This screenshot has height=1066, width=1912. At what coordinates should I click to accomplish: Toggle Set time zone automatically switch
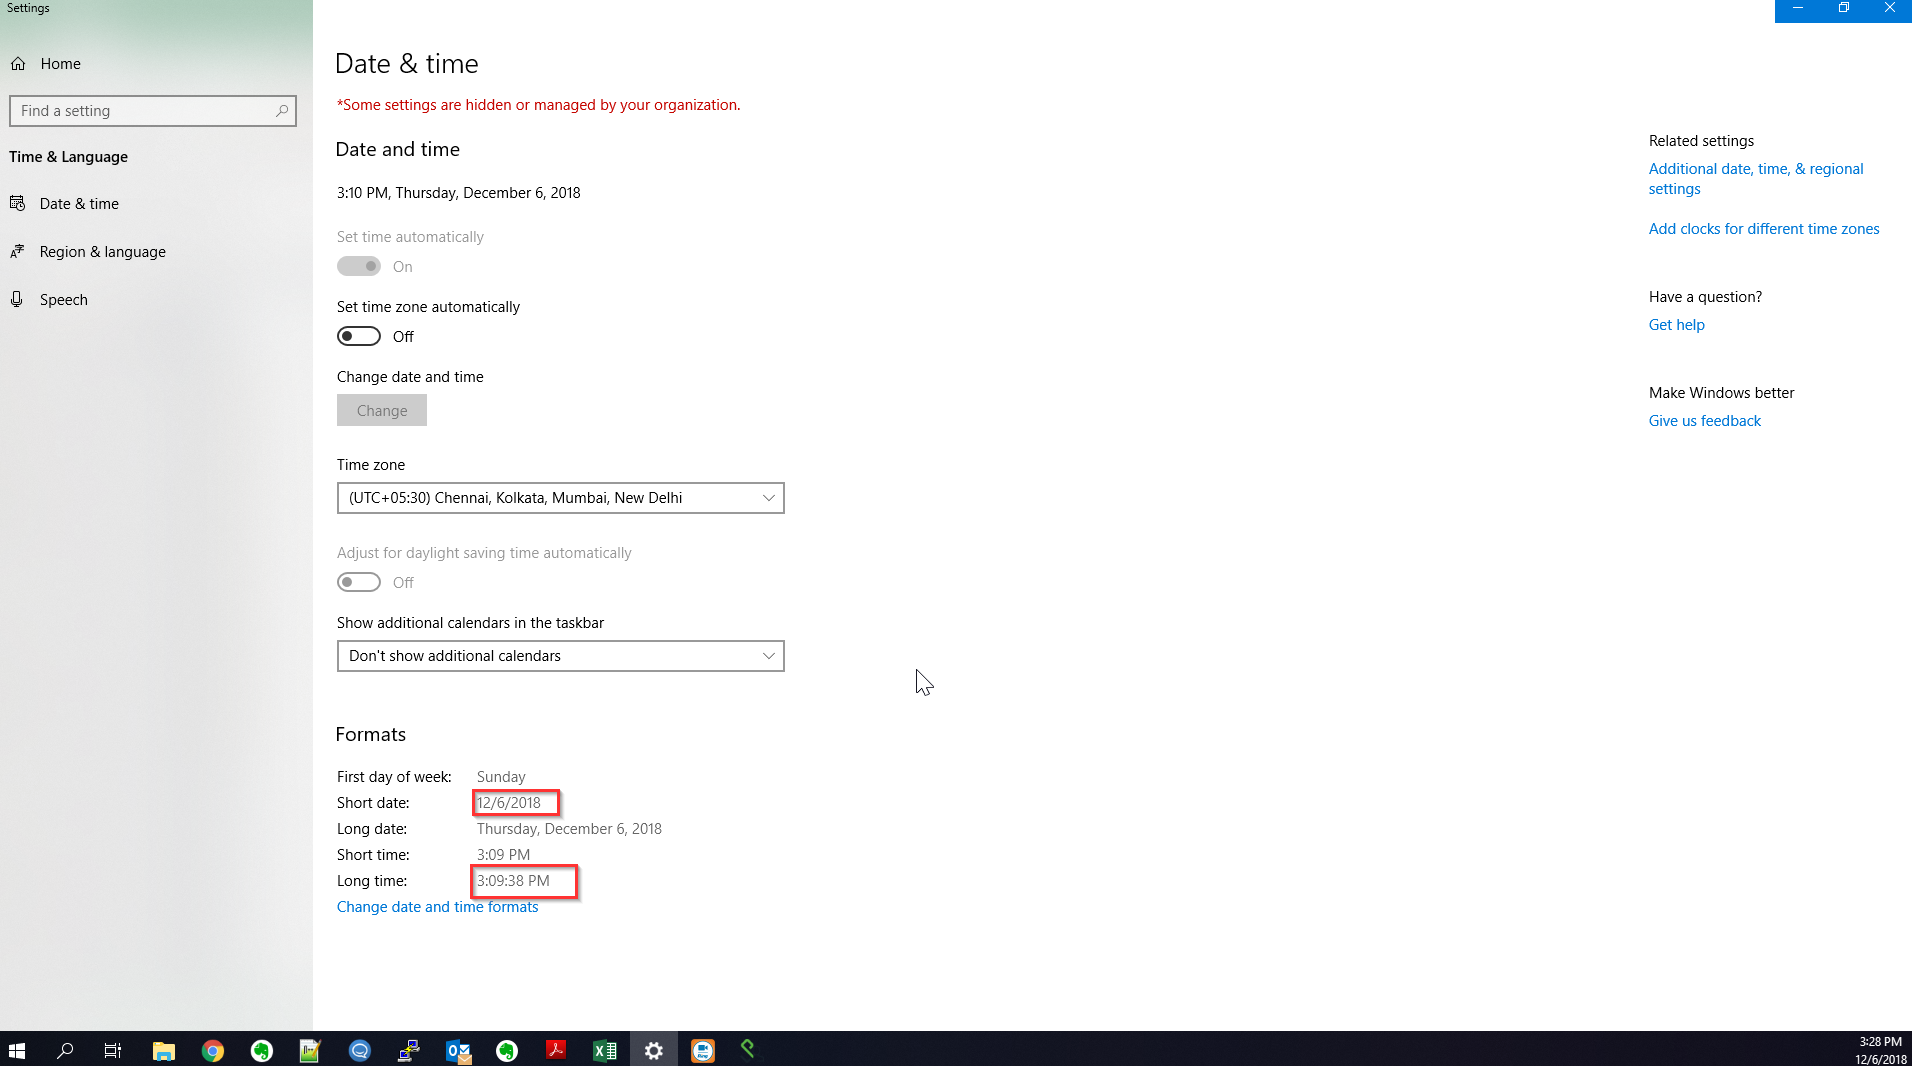[x=359, y=337]
